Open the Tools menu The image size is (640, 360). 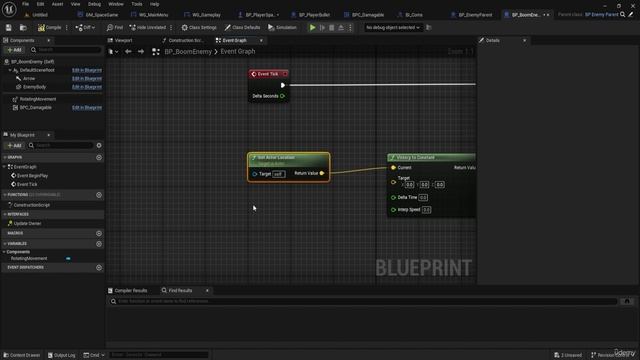137,4
